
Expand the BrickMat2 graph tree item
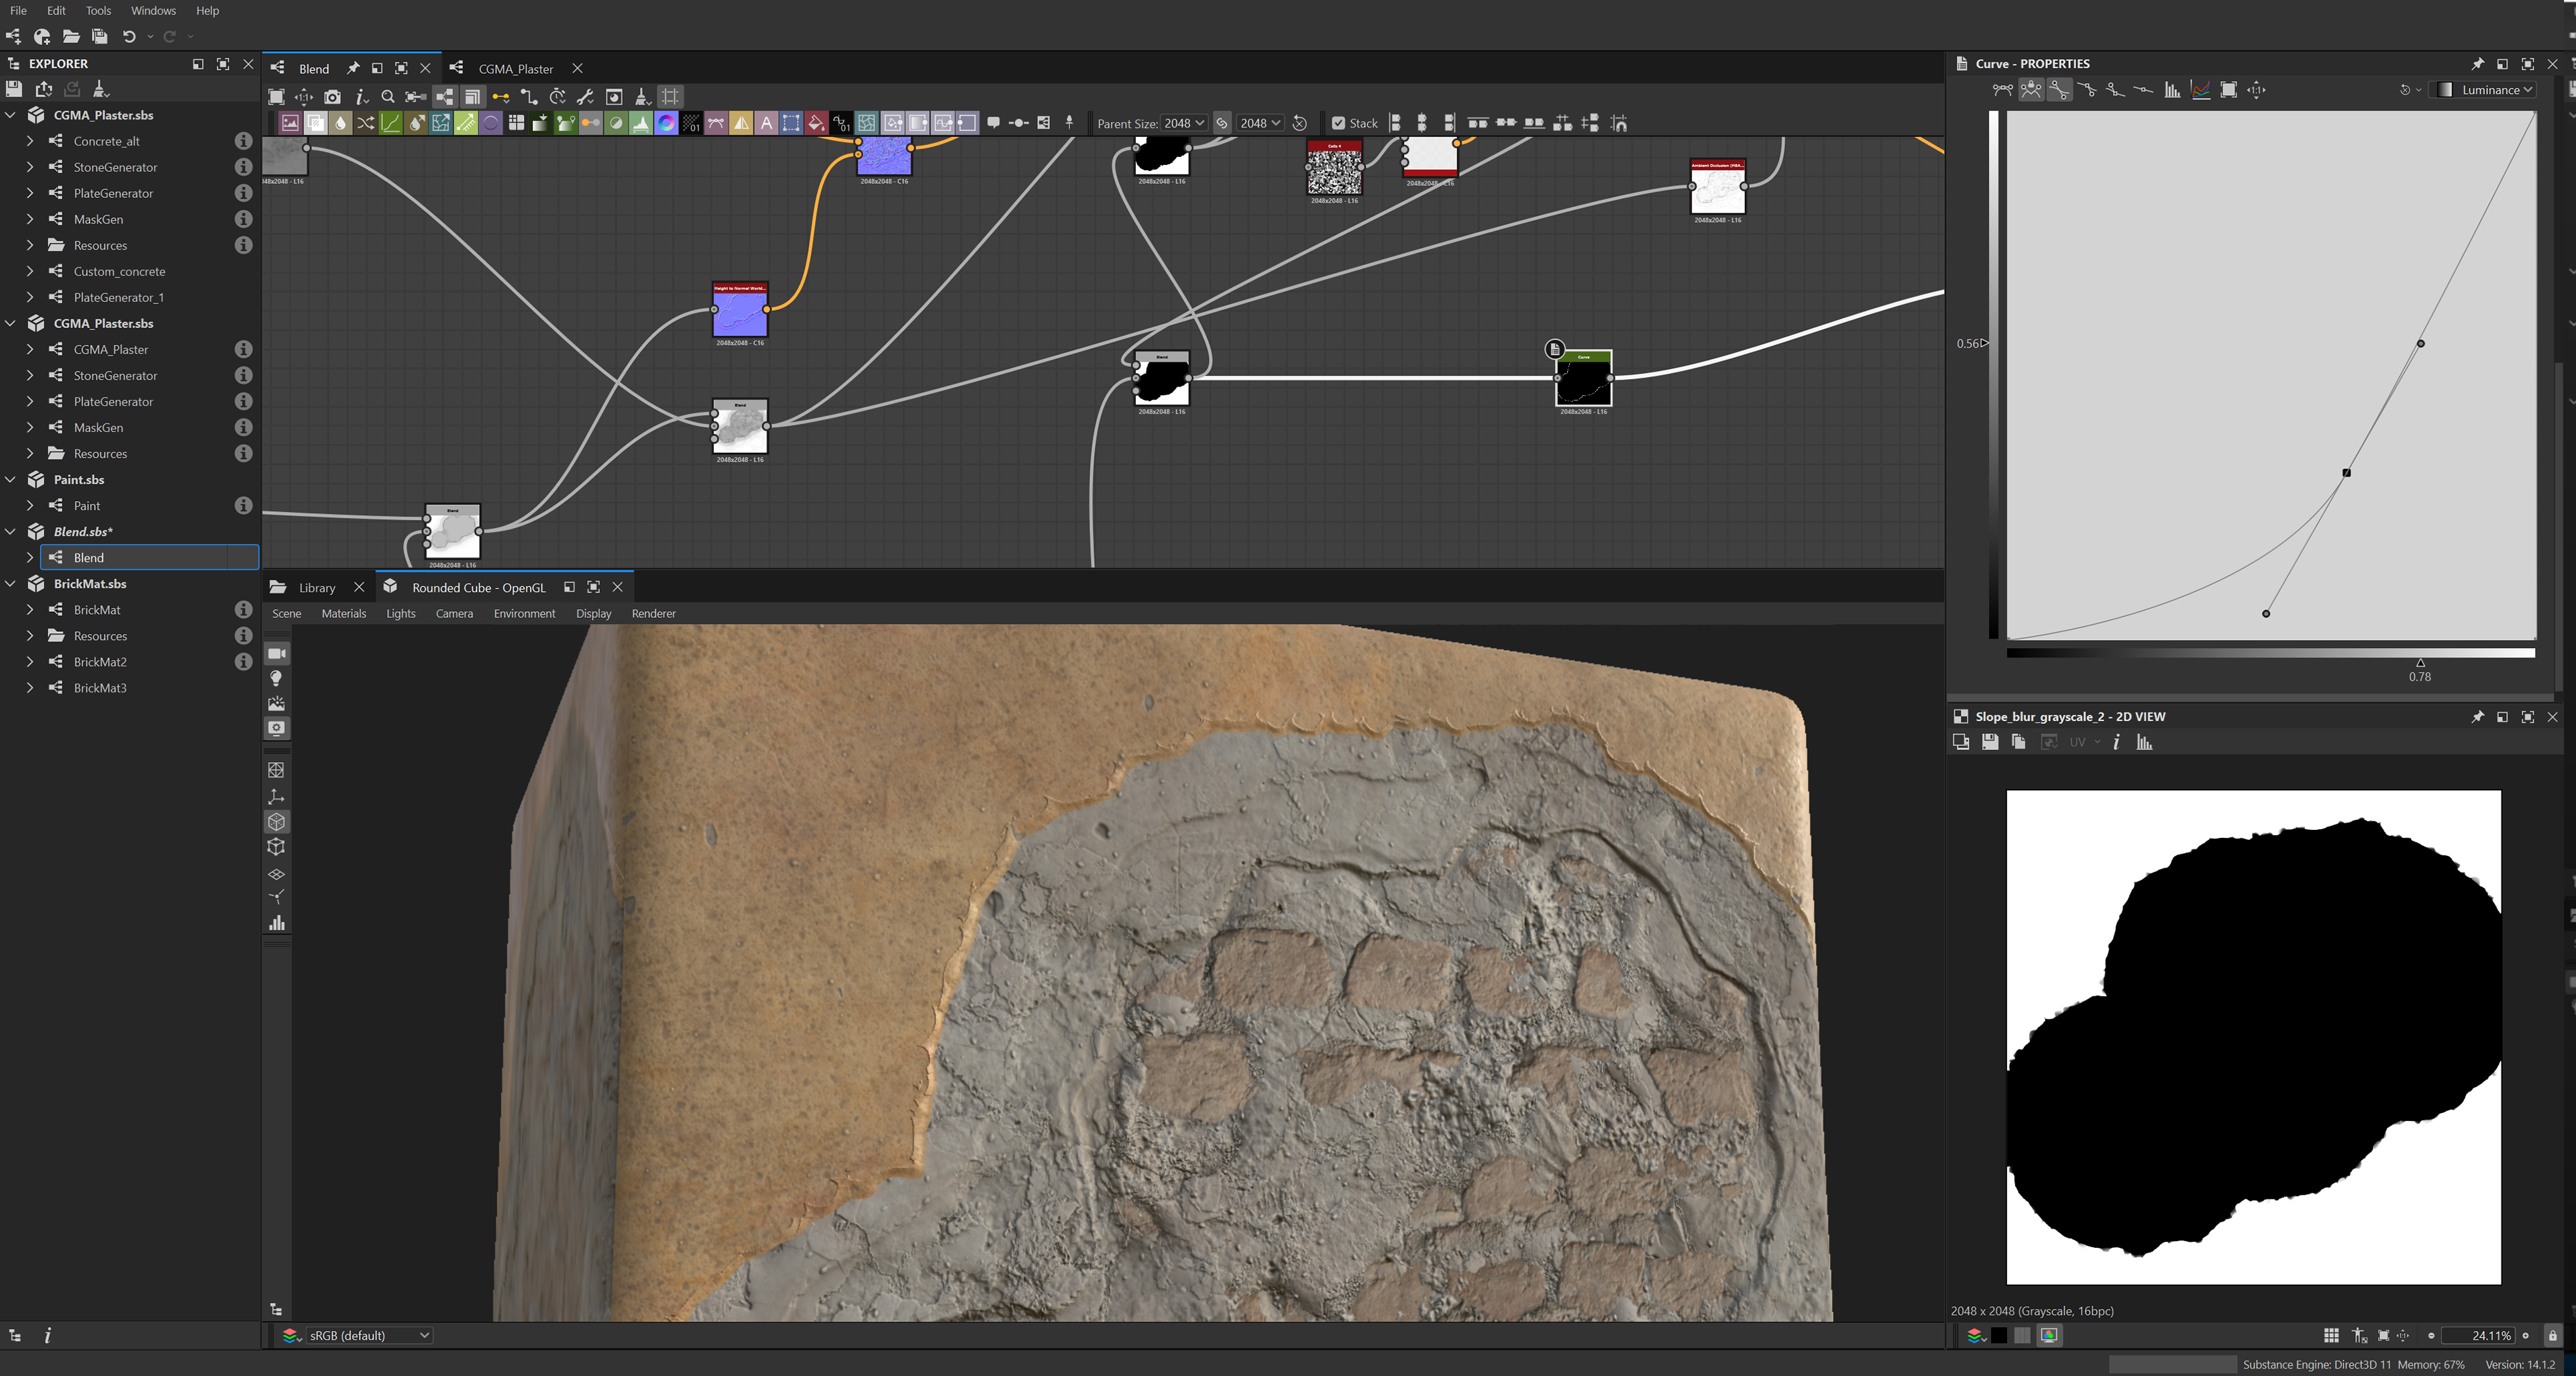point(30,662)
